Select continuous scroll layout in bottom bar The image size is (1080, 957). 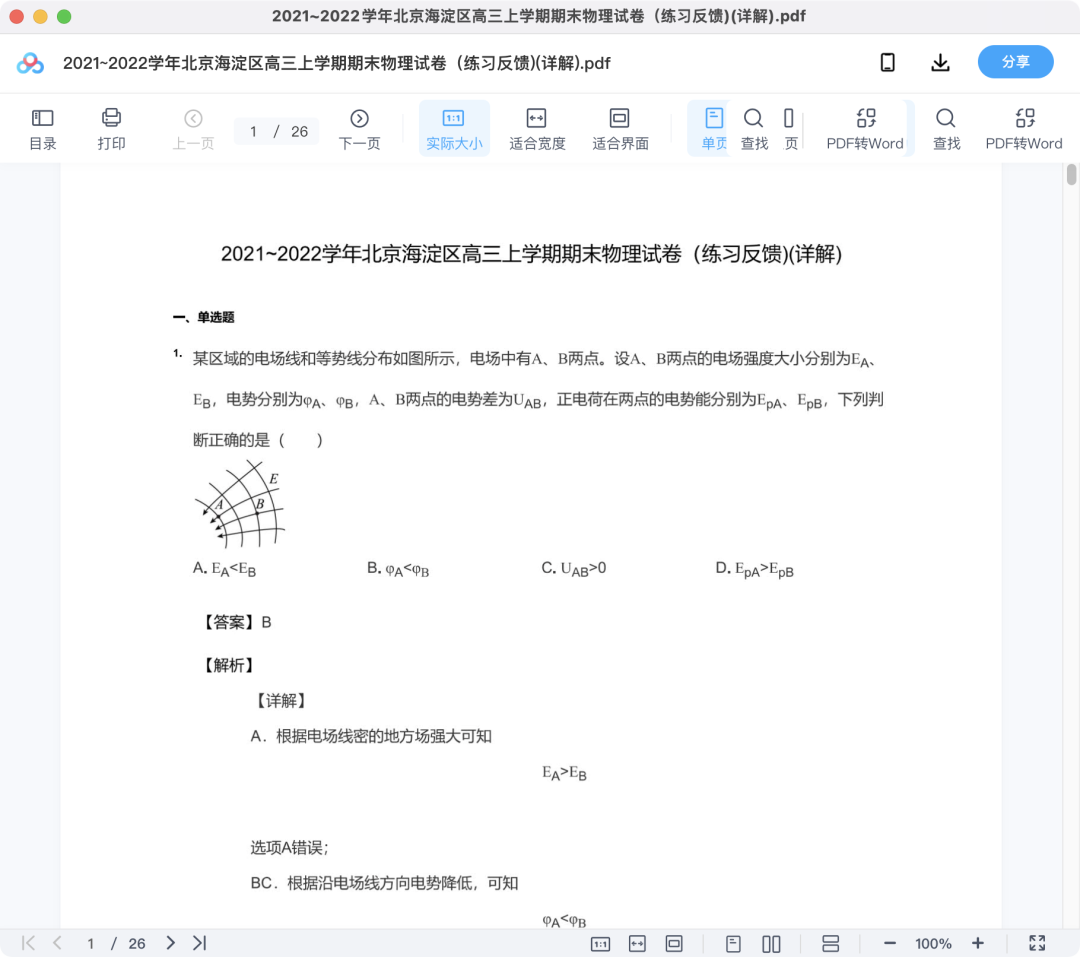click(x=831, y=944)
